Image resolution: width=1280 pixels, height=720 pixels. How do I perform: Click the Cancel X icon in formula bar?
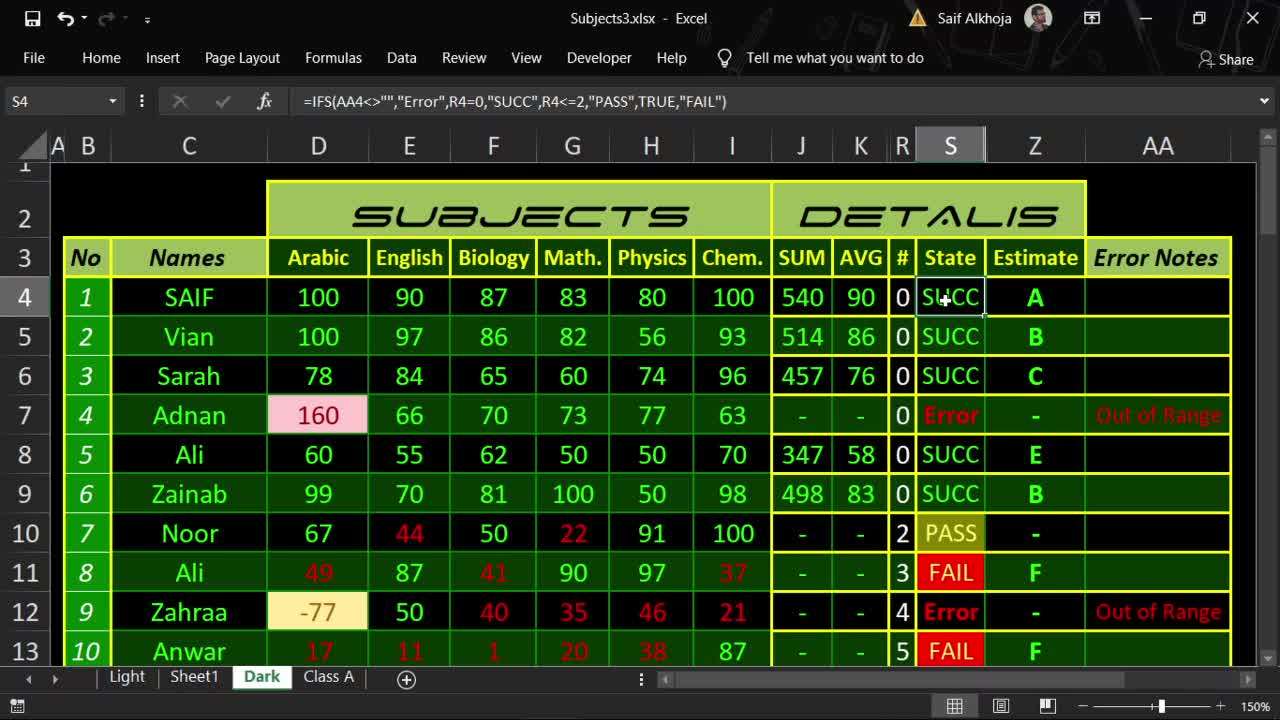point(180,101)
